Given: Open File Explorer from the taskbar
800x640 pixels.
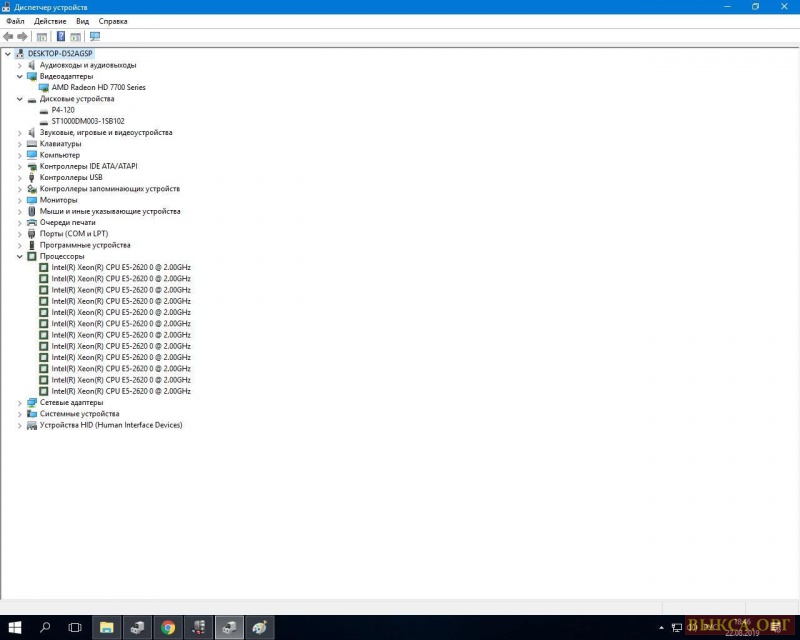Looking at the screenshot, I should coord(106,627).
